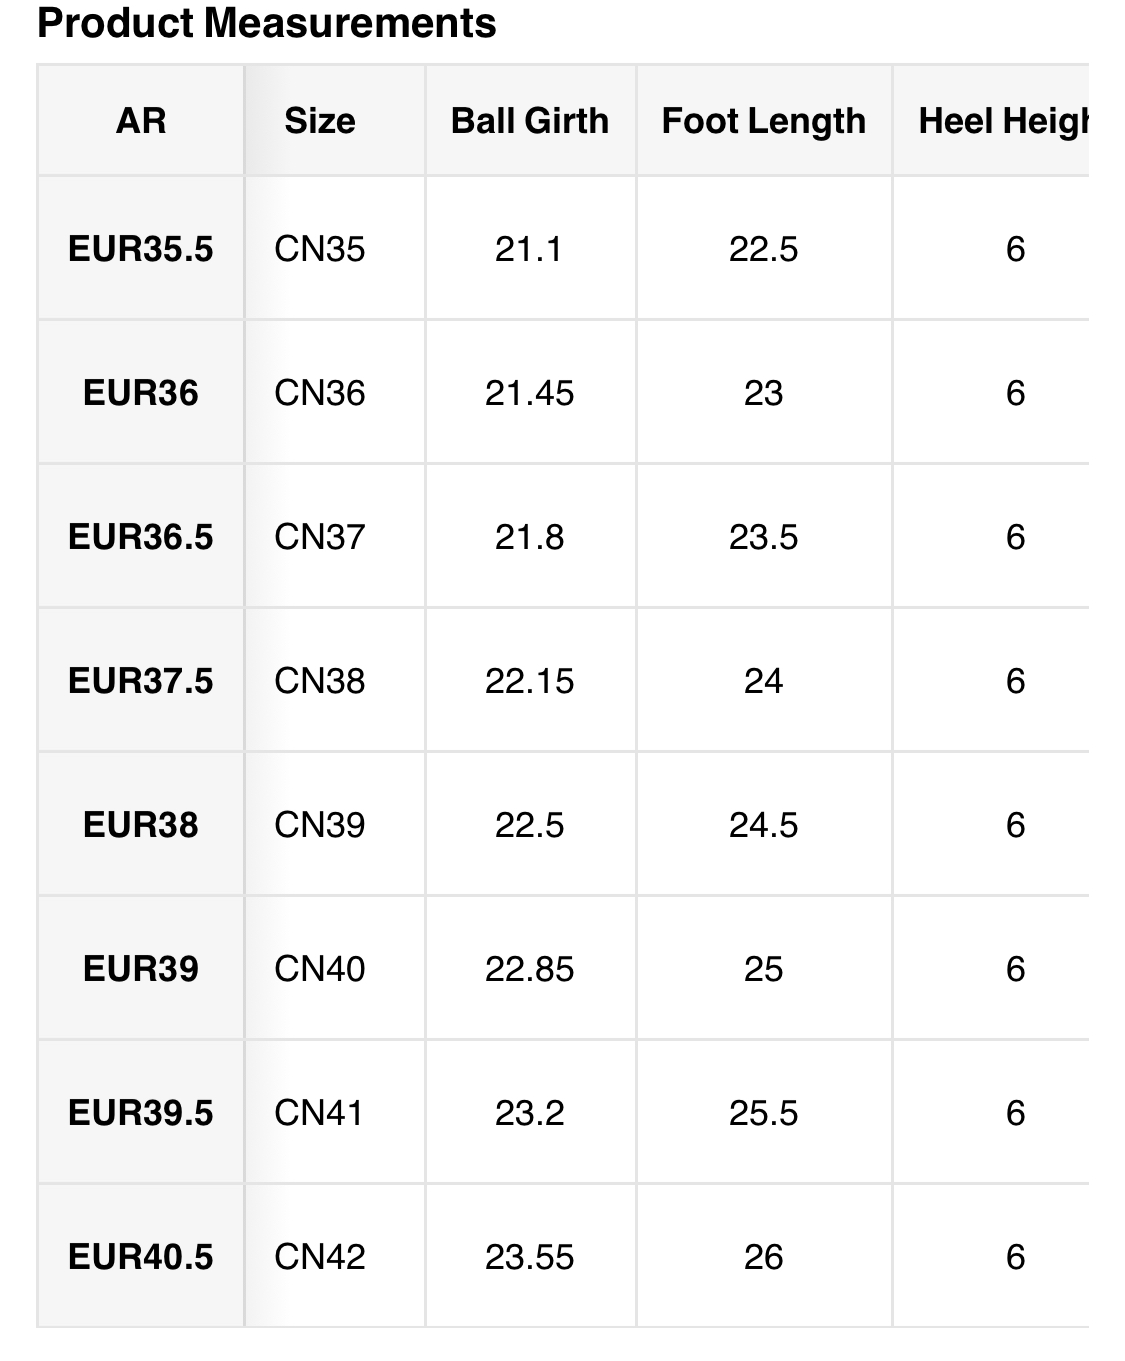This screenshot has width=1125, height=1361.
Task: Click the Product Measurements heading
Action: pyautogui.click(x=267, y=23)
